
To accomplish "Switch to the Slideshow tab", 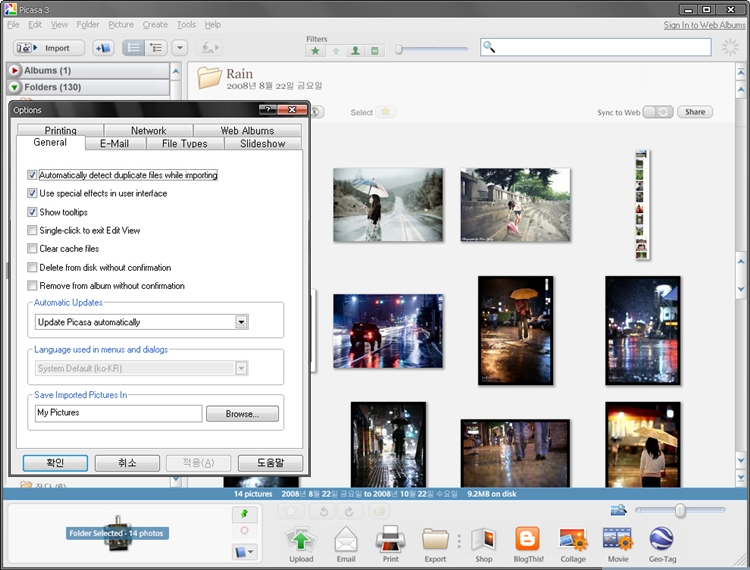I will [262, 144].
